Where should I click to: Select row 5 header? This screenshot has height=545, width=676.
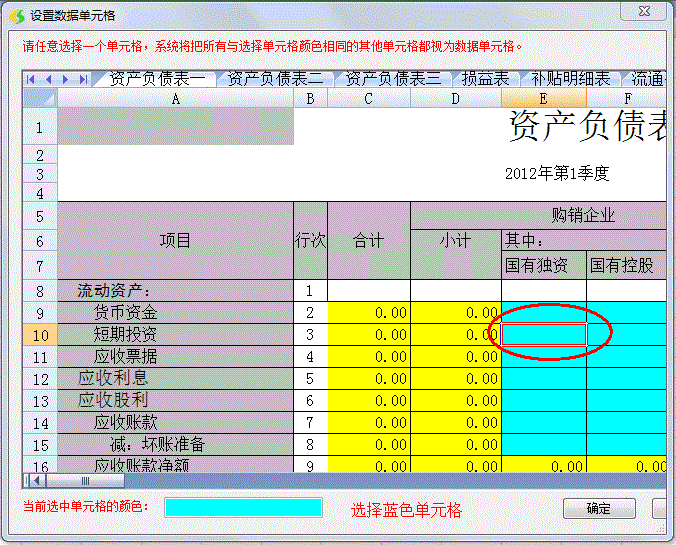[x=40, y=216]
